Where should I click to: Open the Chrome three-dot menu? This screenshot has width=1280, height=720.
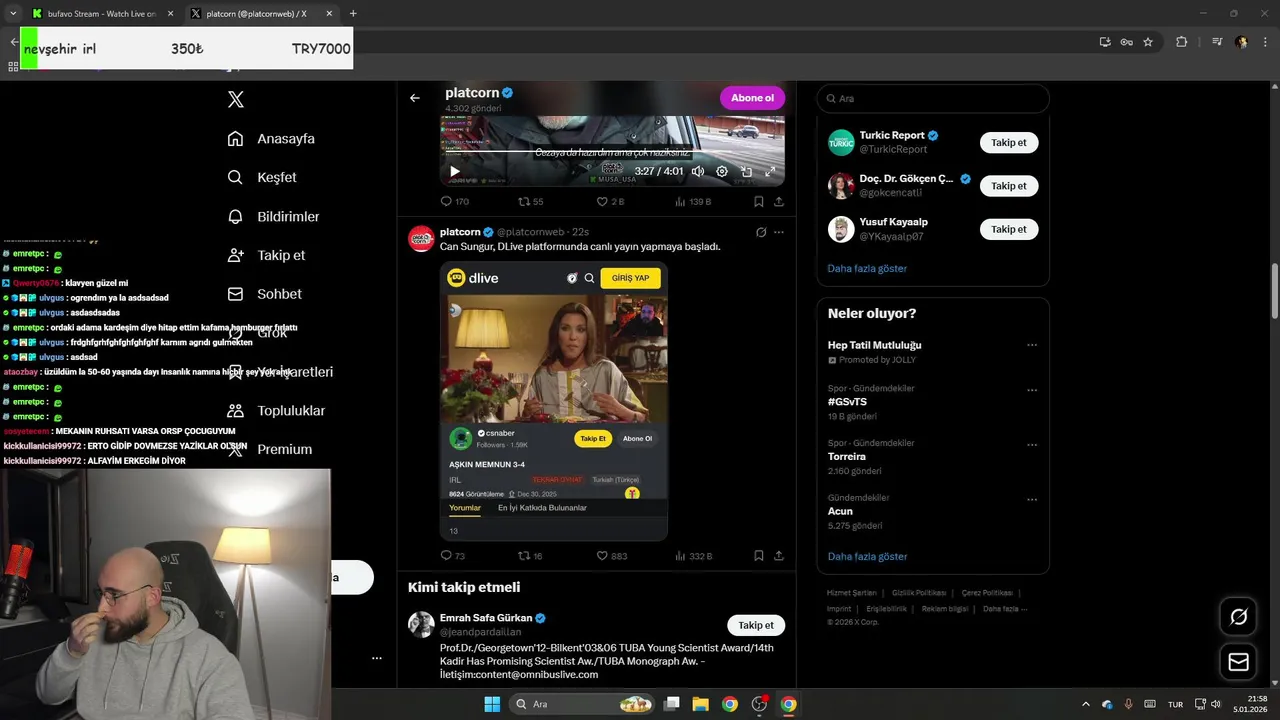click(x=1266, y=42)
